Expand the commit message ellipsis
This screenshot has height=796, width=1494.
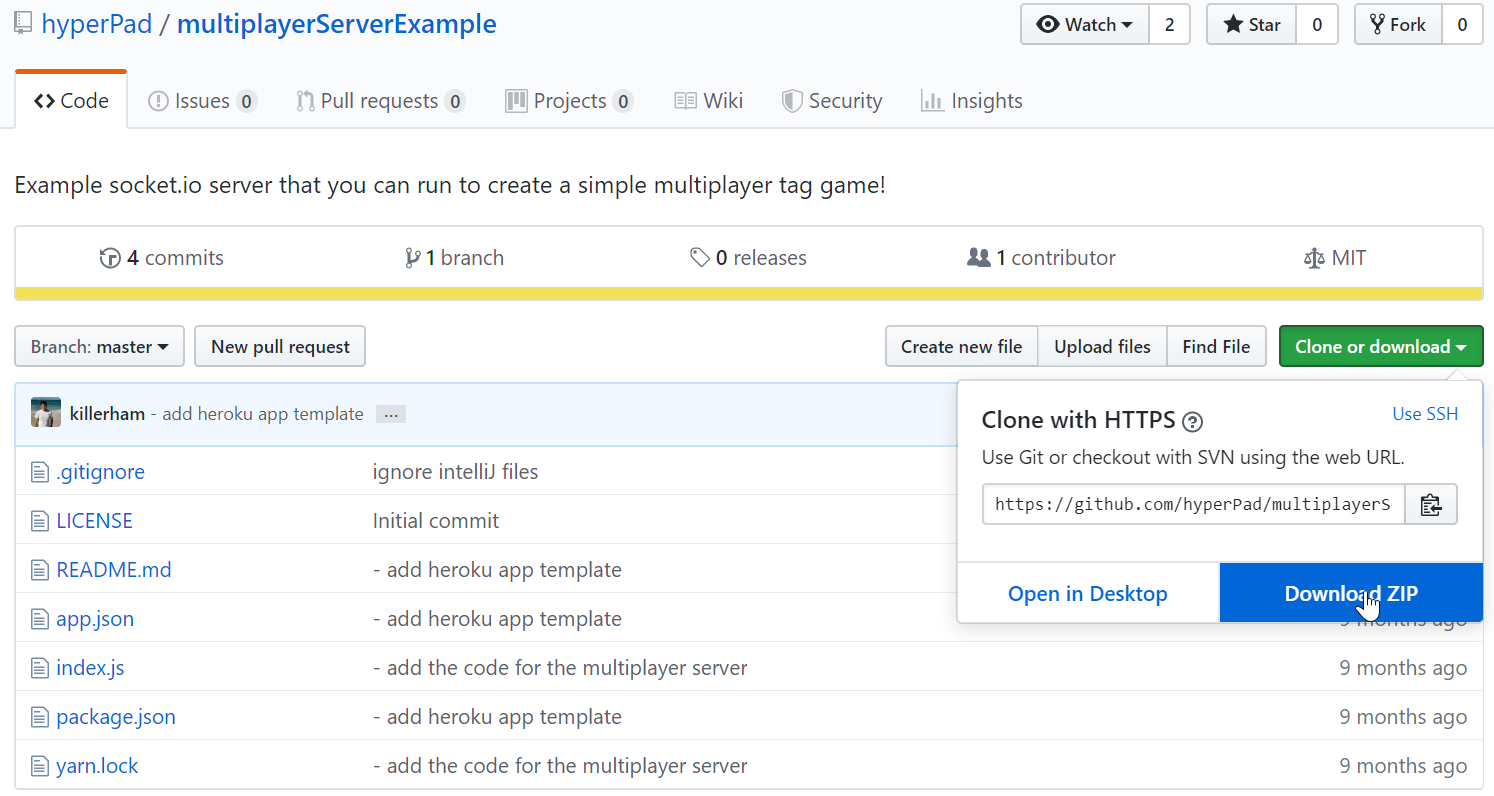tap(390, 413)
